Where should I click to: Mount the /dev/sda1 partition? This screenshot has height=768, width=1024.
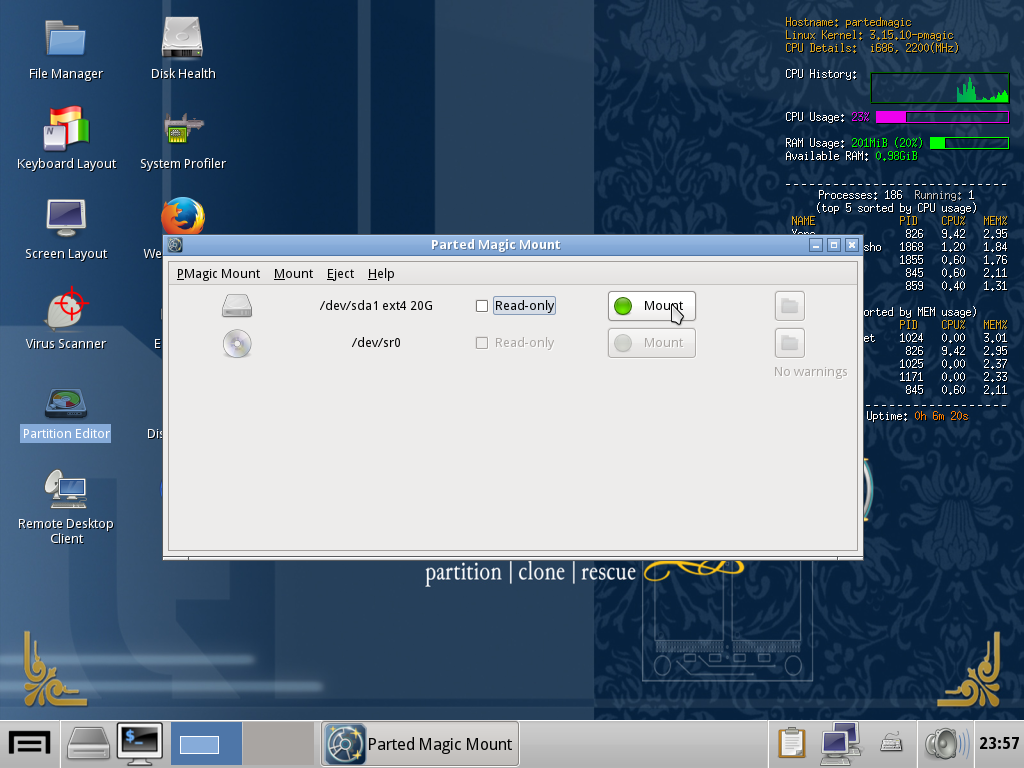click(x=652, y=306)
